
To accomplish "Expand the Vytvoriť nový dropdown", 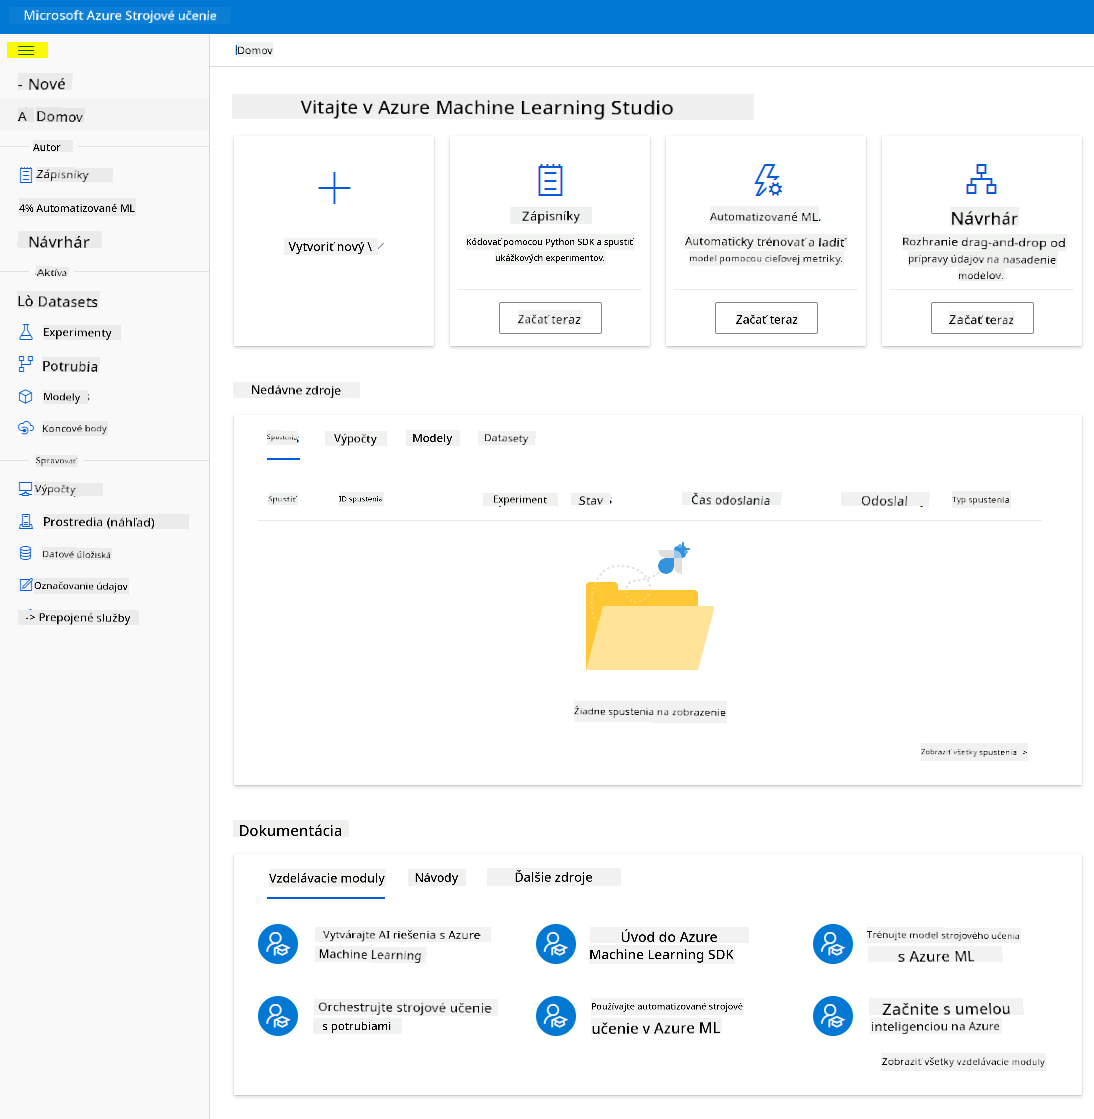I will click(x=335, y=246).
